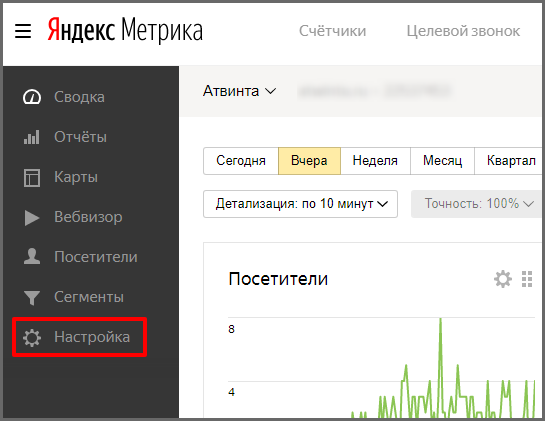Select the Сегодня period
Screen dimensions: 545x421
[241, 161]
